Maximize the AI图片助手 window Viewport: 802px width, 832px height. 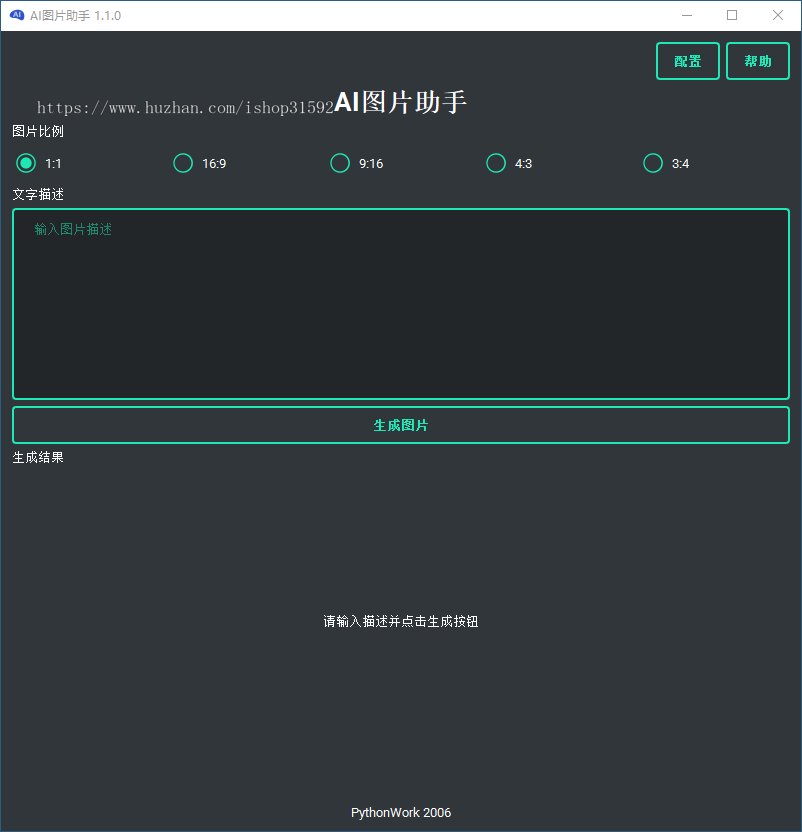pyautogui.click(x=732, y=15)
